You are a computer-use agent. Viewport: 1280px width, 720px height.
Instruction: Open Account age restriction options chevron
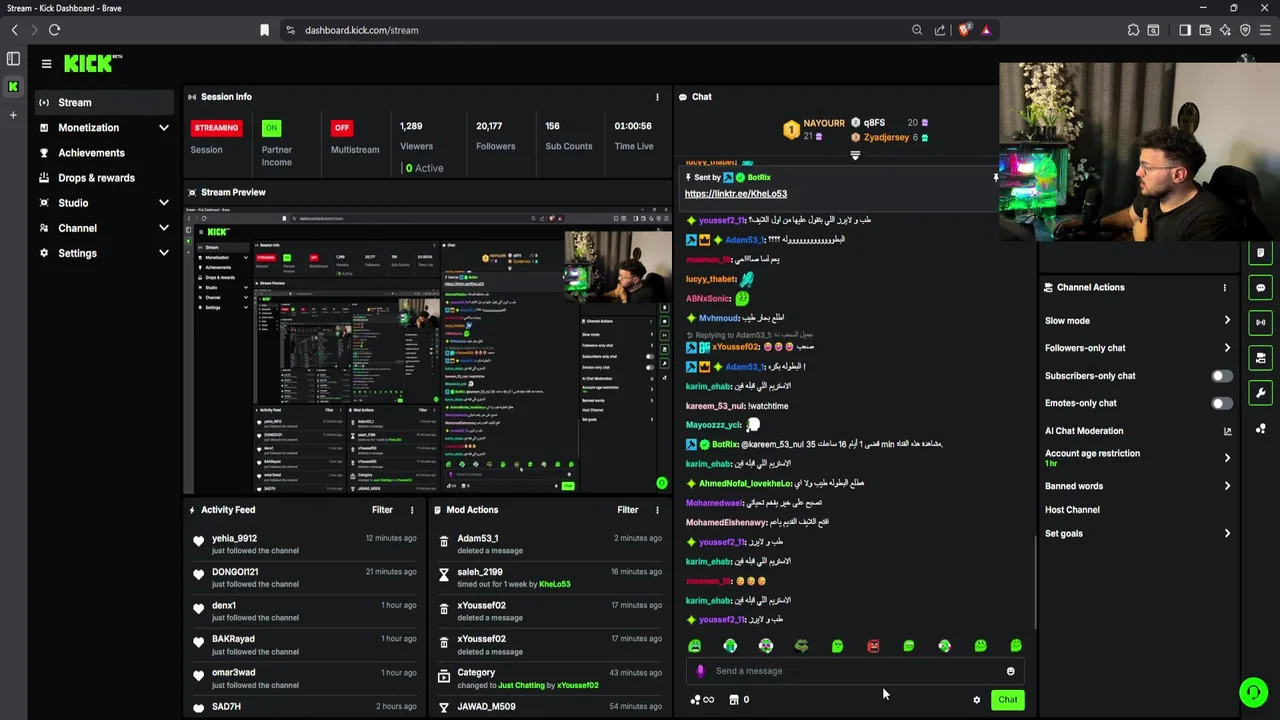[1227, 458]
